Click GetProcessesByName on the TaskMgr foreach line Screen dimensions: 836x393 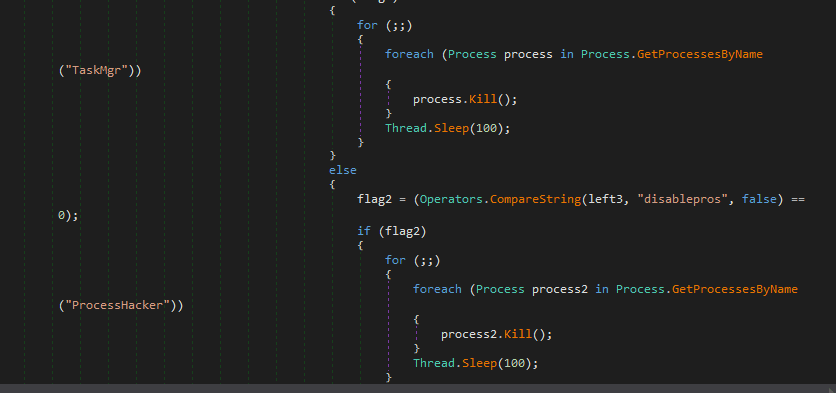pos(700,54)
